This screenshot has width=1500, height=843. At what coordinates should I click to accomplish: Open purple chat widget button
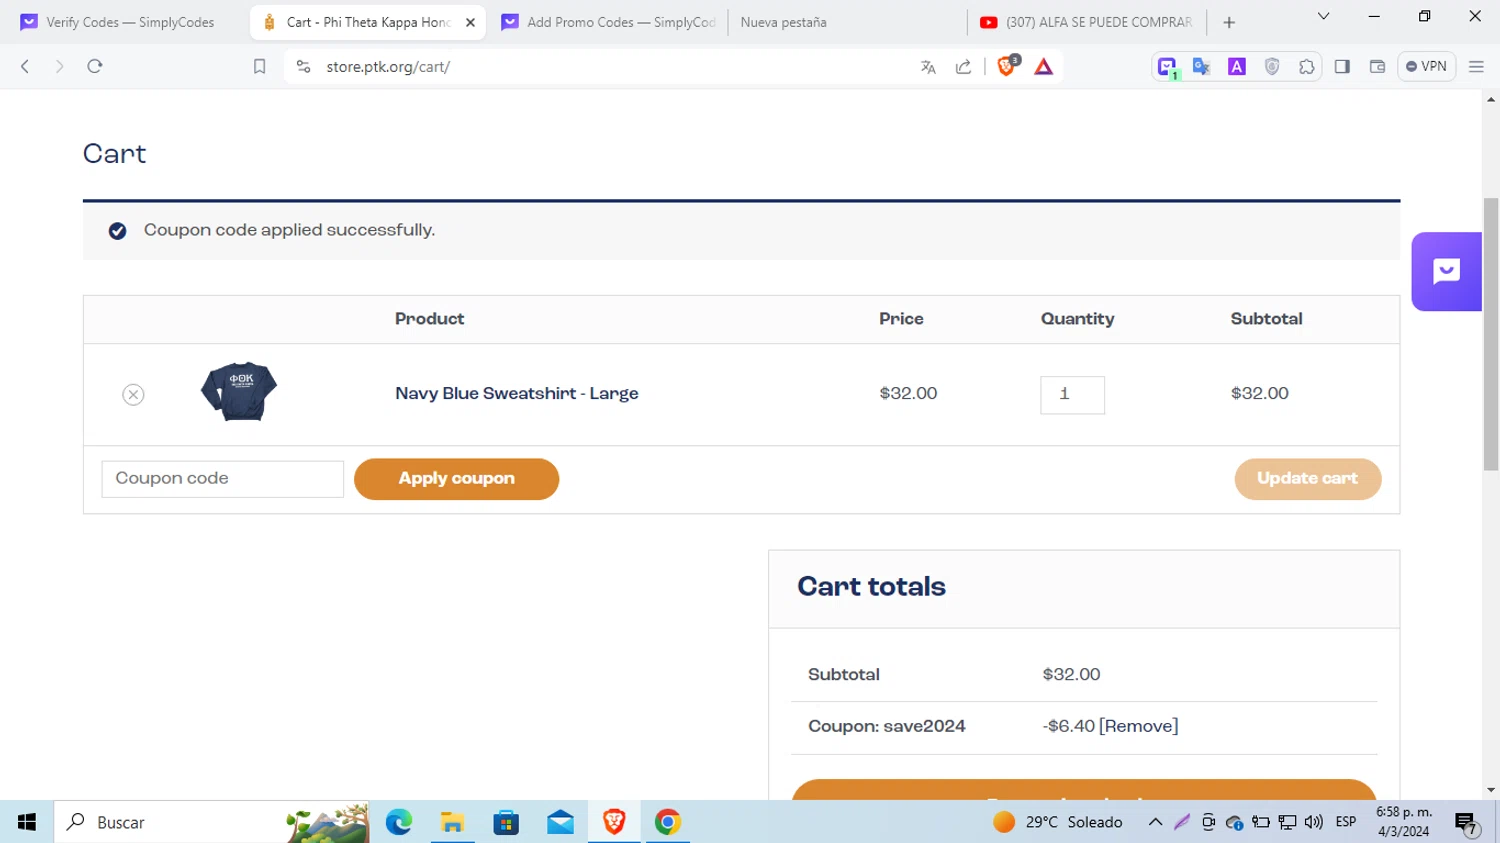click(1446, 271)
